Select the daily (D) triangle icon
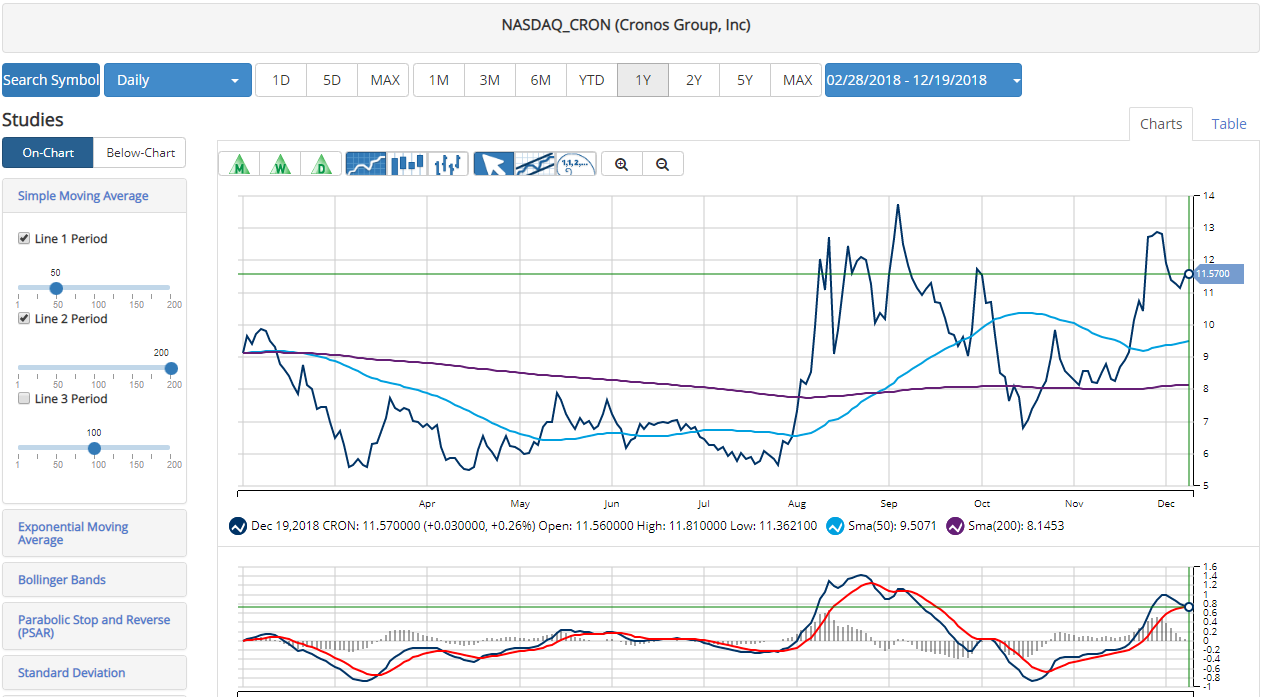1262x697 pixels. click(321, 164)
